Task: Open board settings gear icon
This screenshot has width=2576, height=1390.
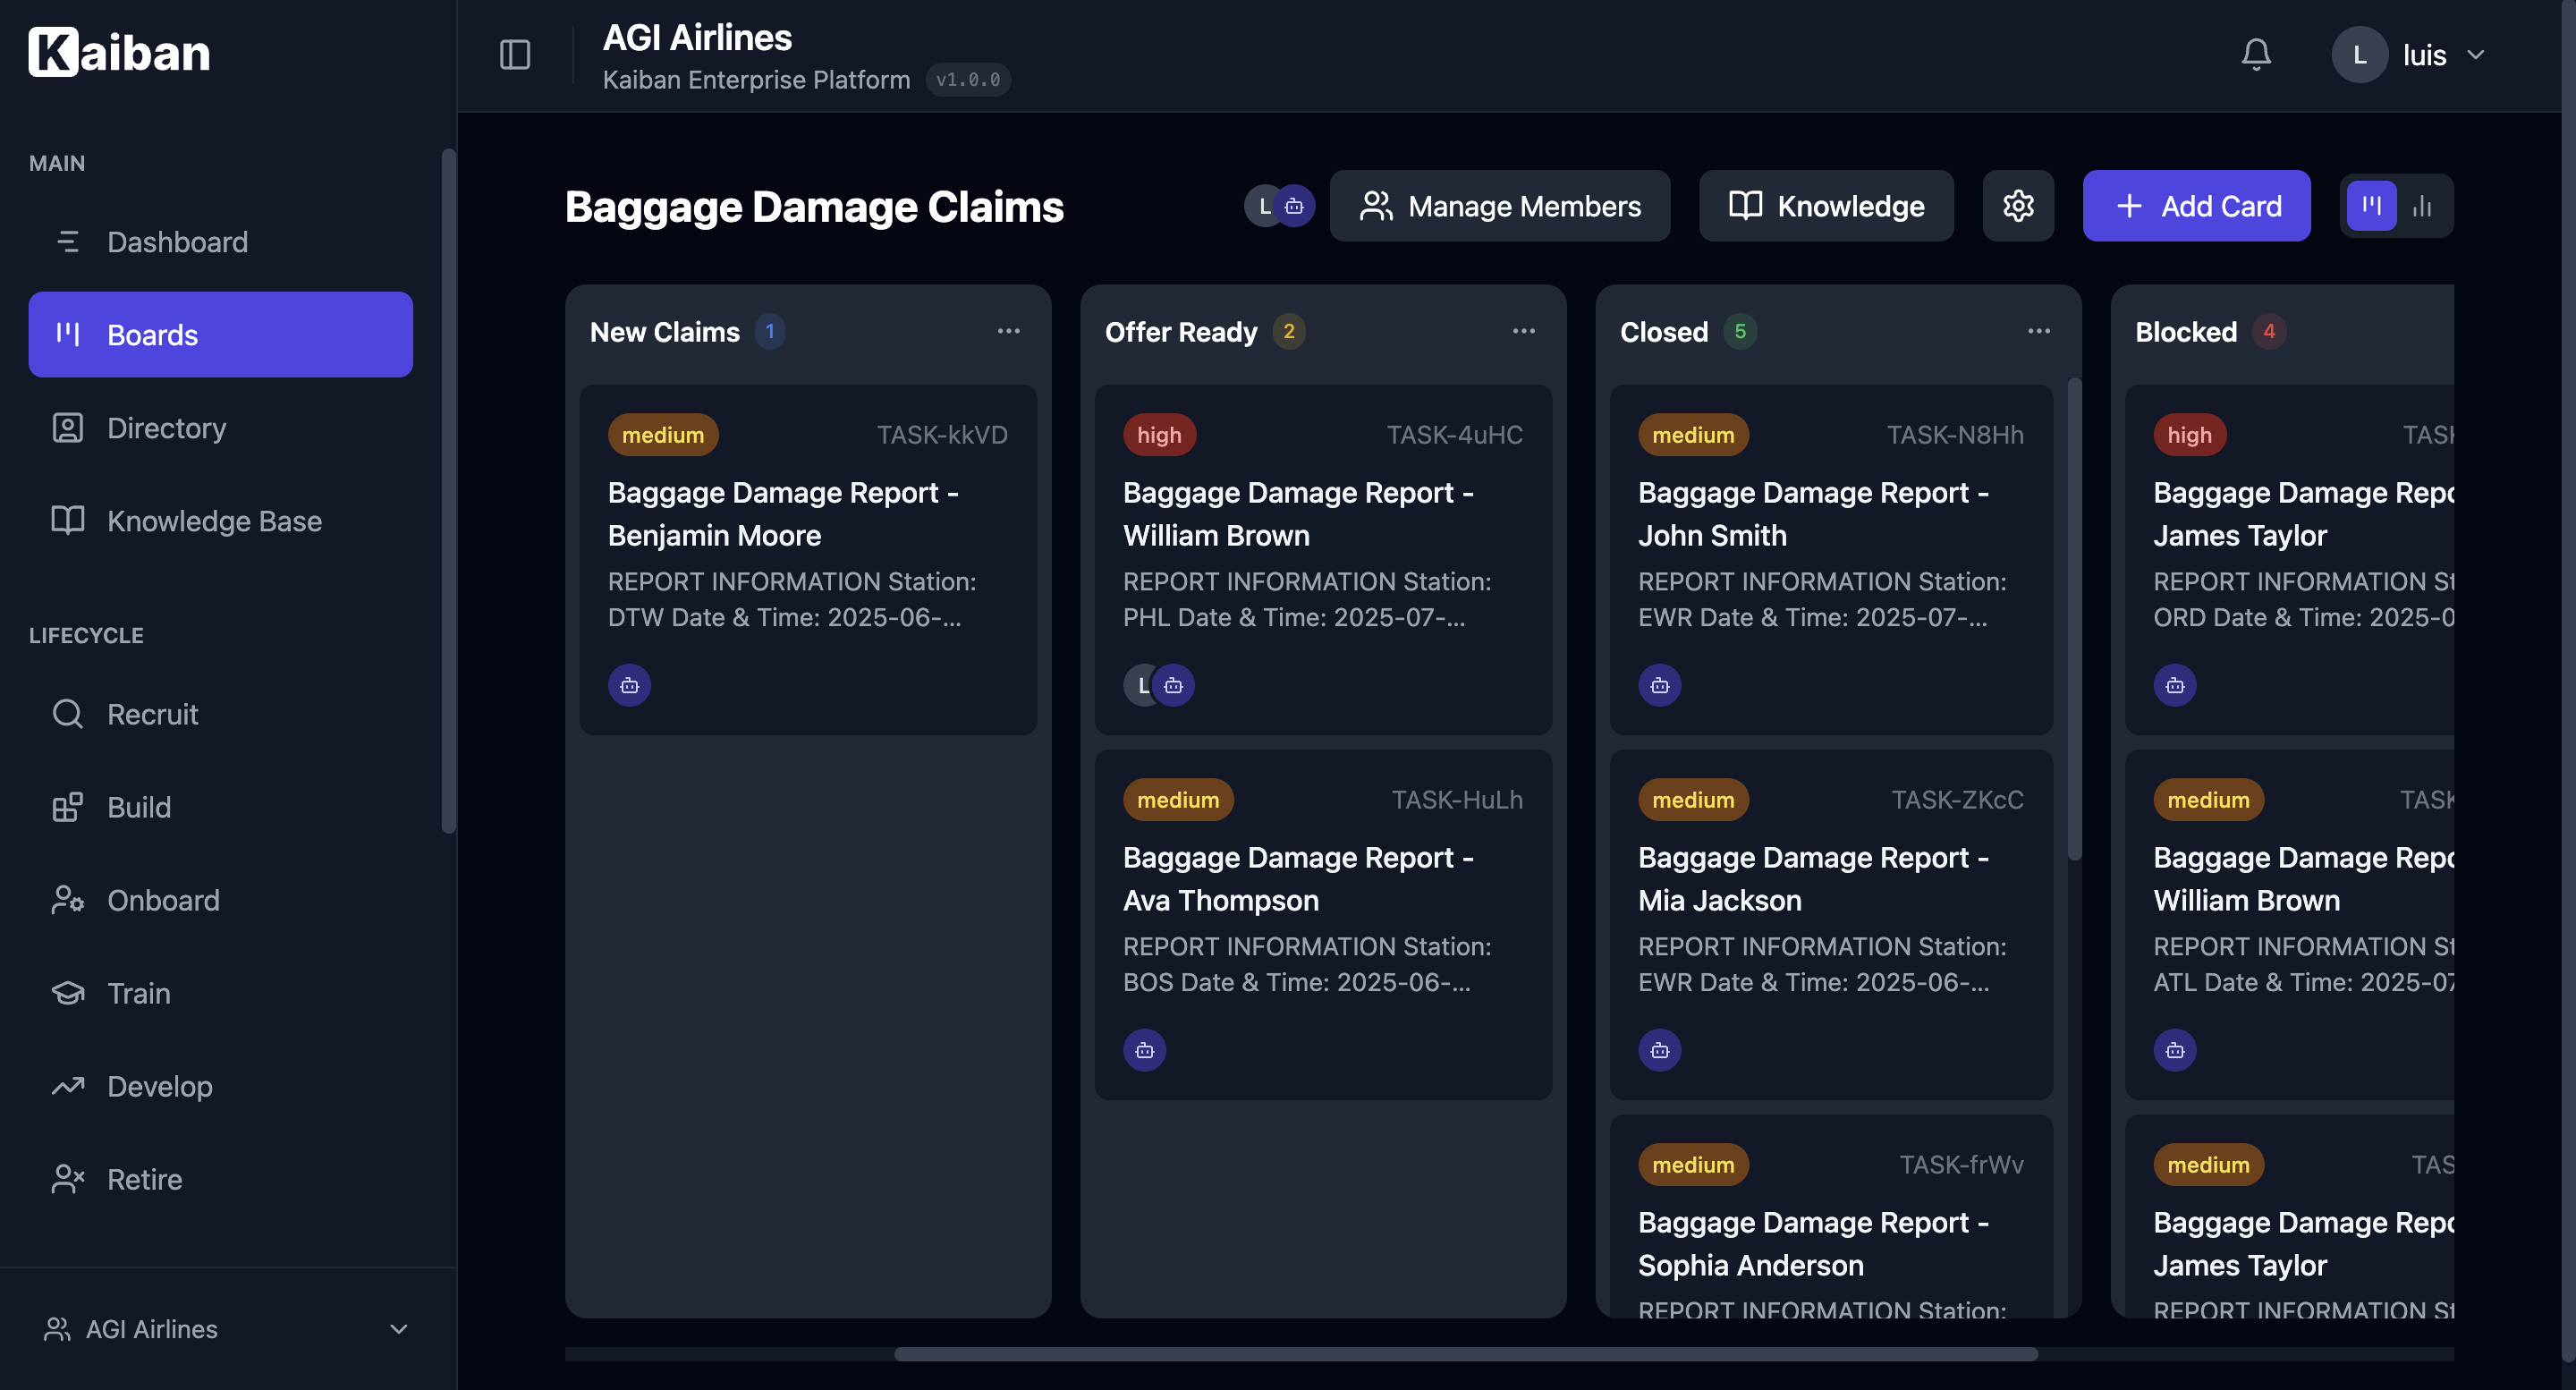Action: pos(2018,206)
